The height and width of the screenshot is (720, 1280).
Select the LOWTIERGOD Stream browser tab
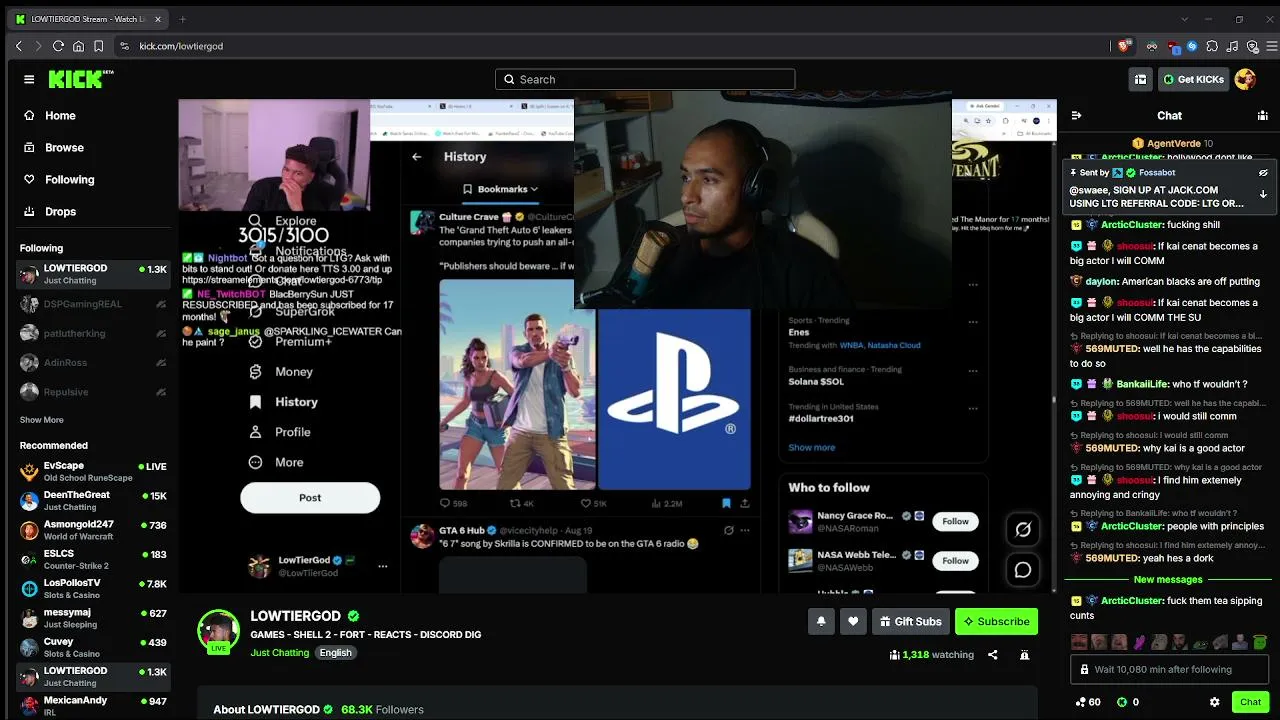click(x=88, y=19)
